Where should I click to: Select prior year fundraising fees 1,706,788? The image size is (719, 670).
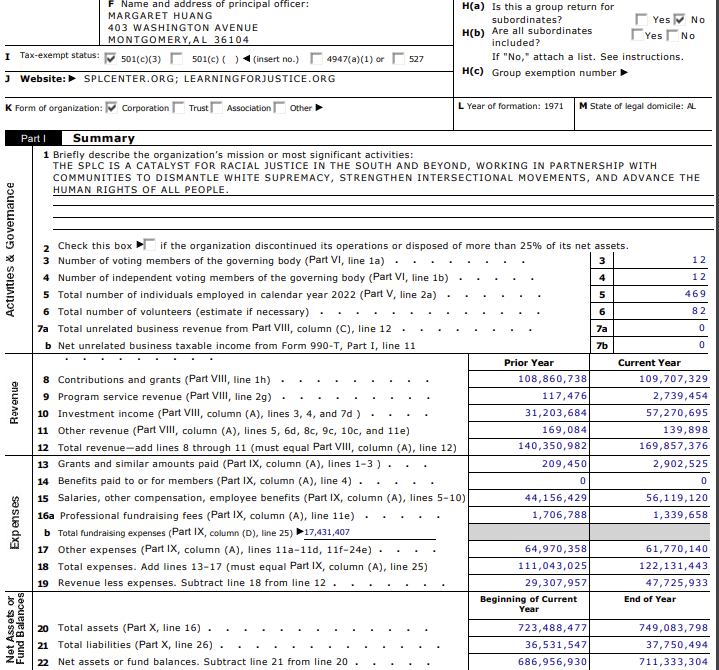tap(559, 515)
